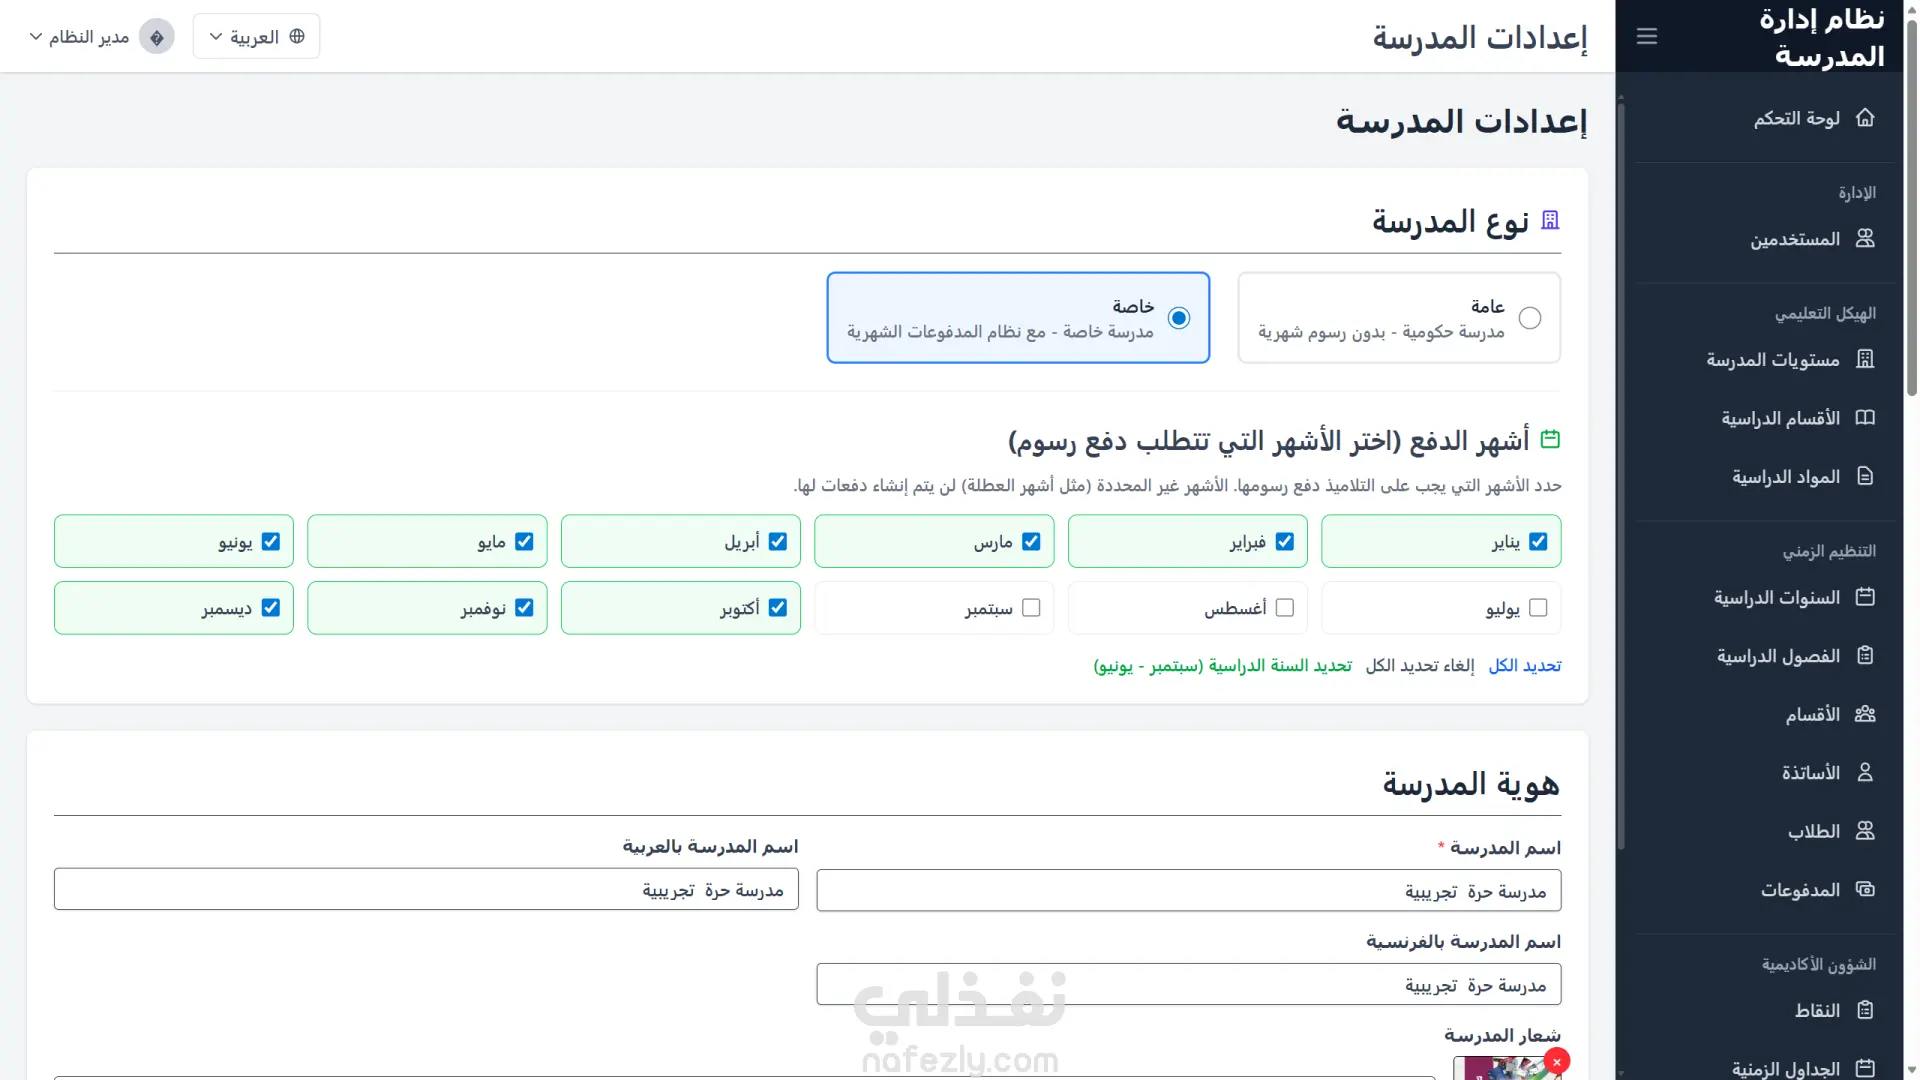Open the العربية language dropdown

coord(256,37)
